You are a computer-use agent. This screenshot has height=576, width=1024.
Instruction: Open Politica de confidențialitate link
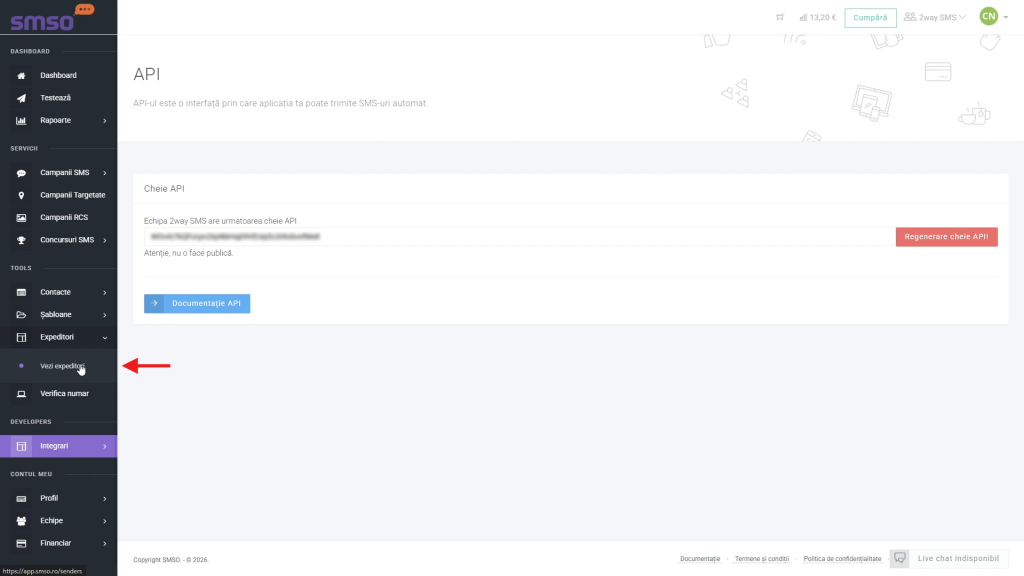[842, 559]
